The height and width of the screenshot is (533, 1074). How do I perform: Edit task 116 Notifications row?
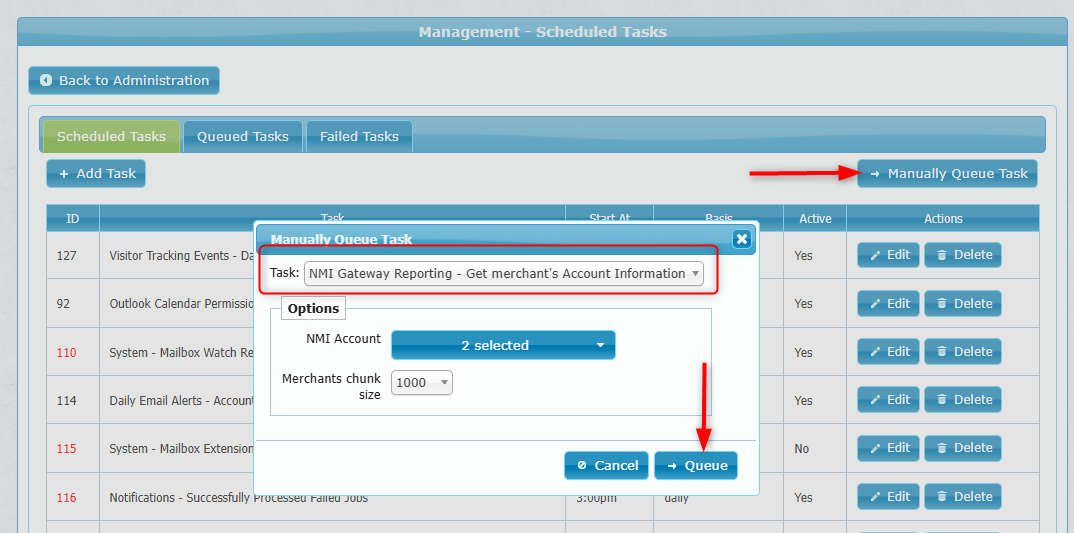coord(888,497)
